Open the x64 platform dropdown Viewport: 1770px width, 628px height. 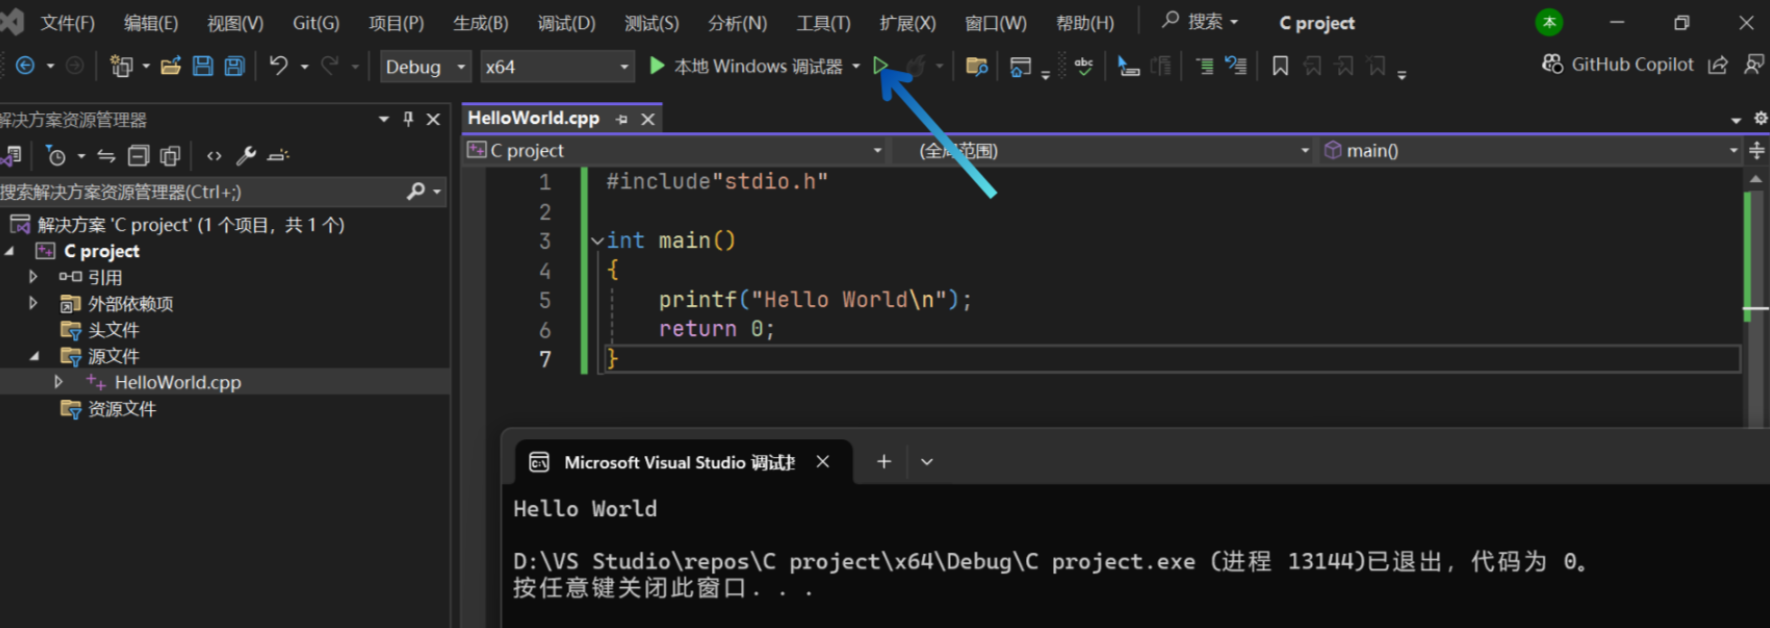pos(556,67)
